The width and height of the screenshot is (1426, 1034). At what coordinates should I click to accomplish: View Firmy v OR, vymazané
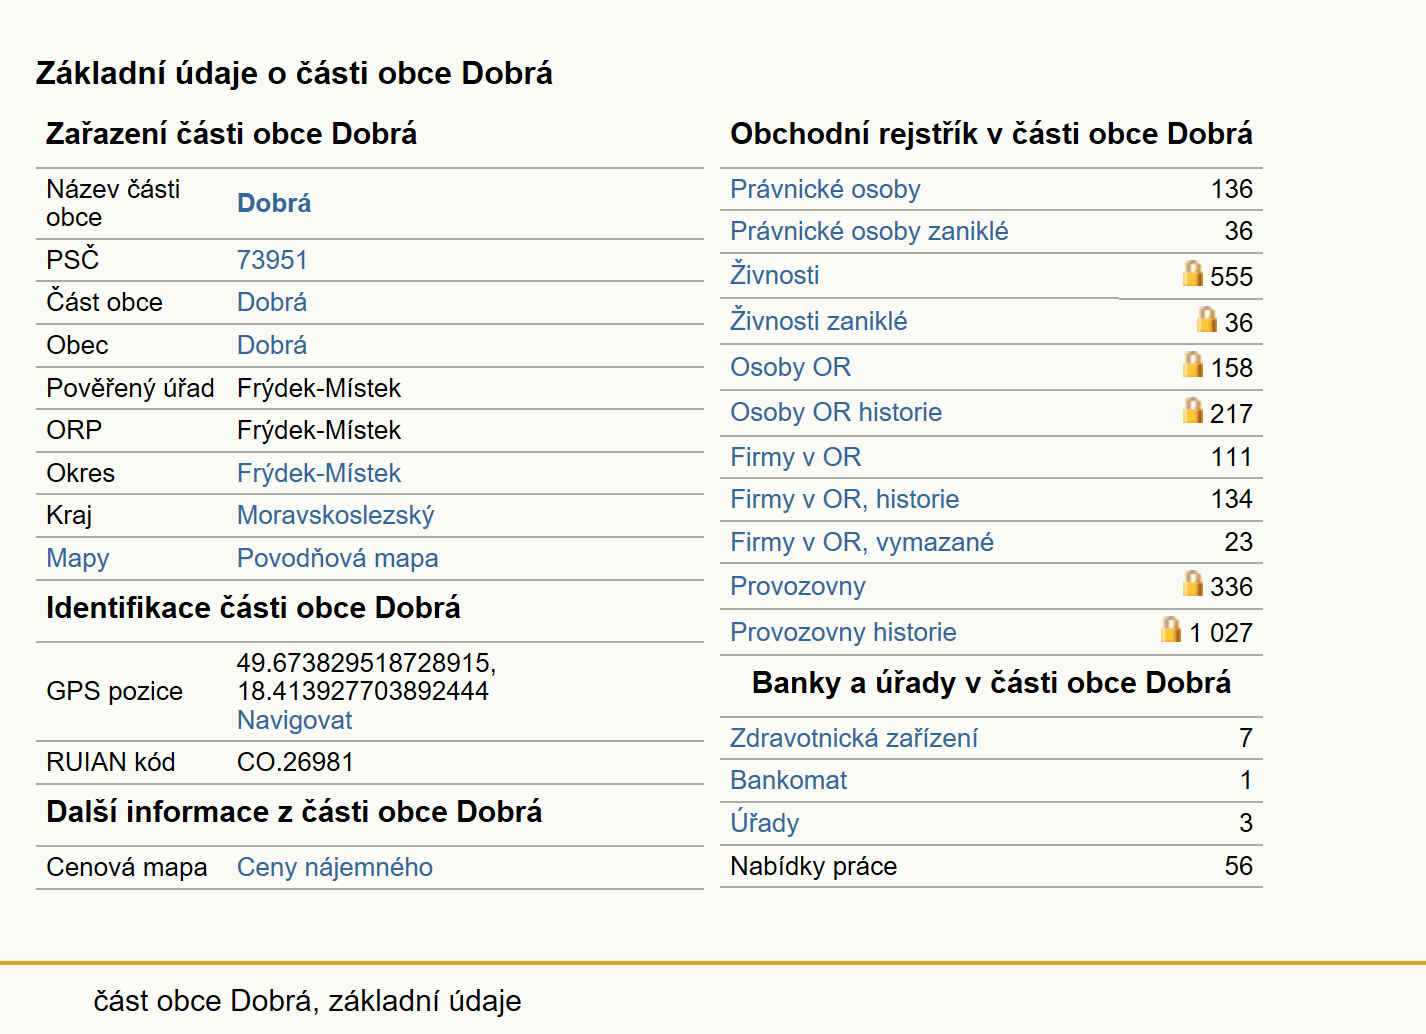[x=862, y=542]
